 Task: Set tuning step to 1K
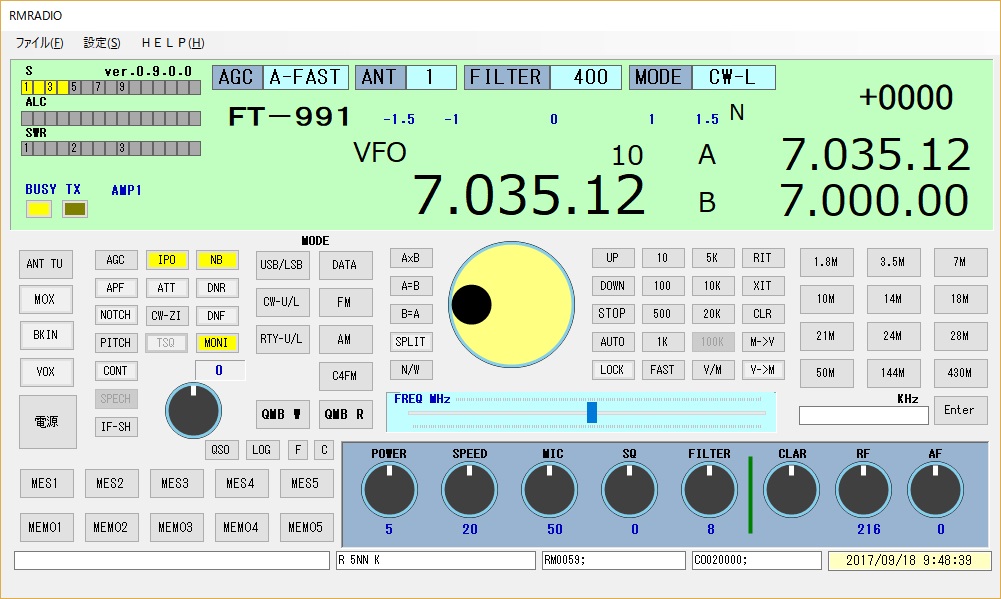tap(663, 342)
